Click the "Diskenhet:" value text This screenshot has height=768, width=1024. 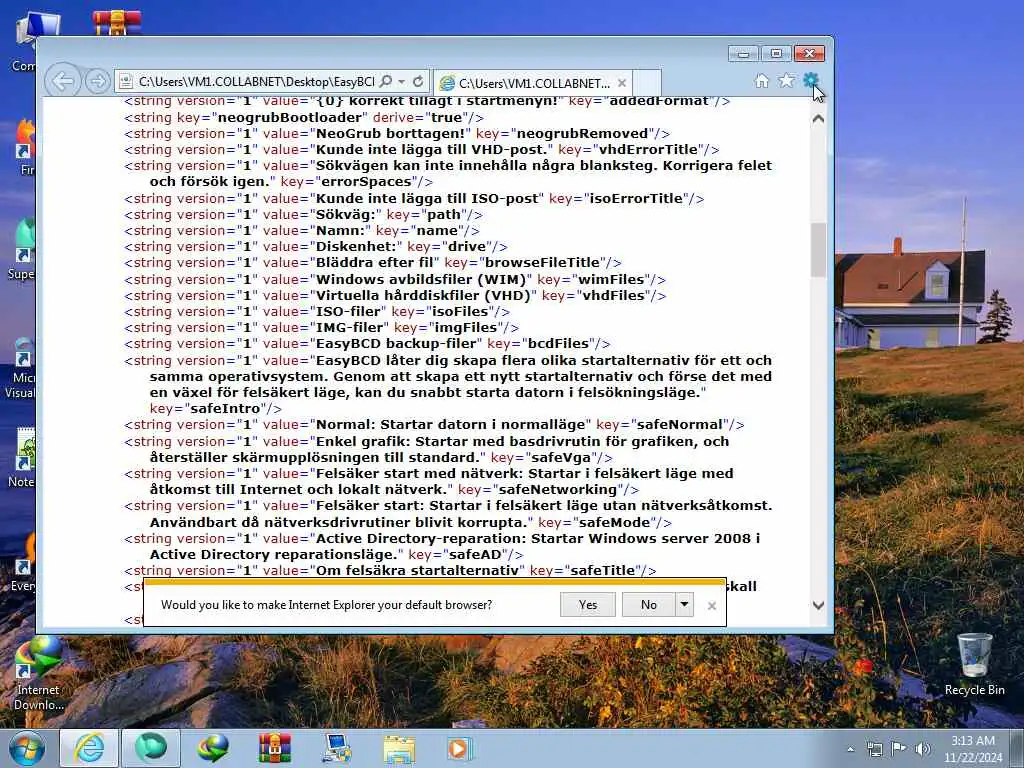point(357,246)
